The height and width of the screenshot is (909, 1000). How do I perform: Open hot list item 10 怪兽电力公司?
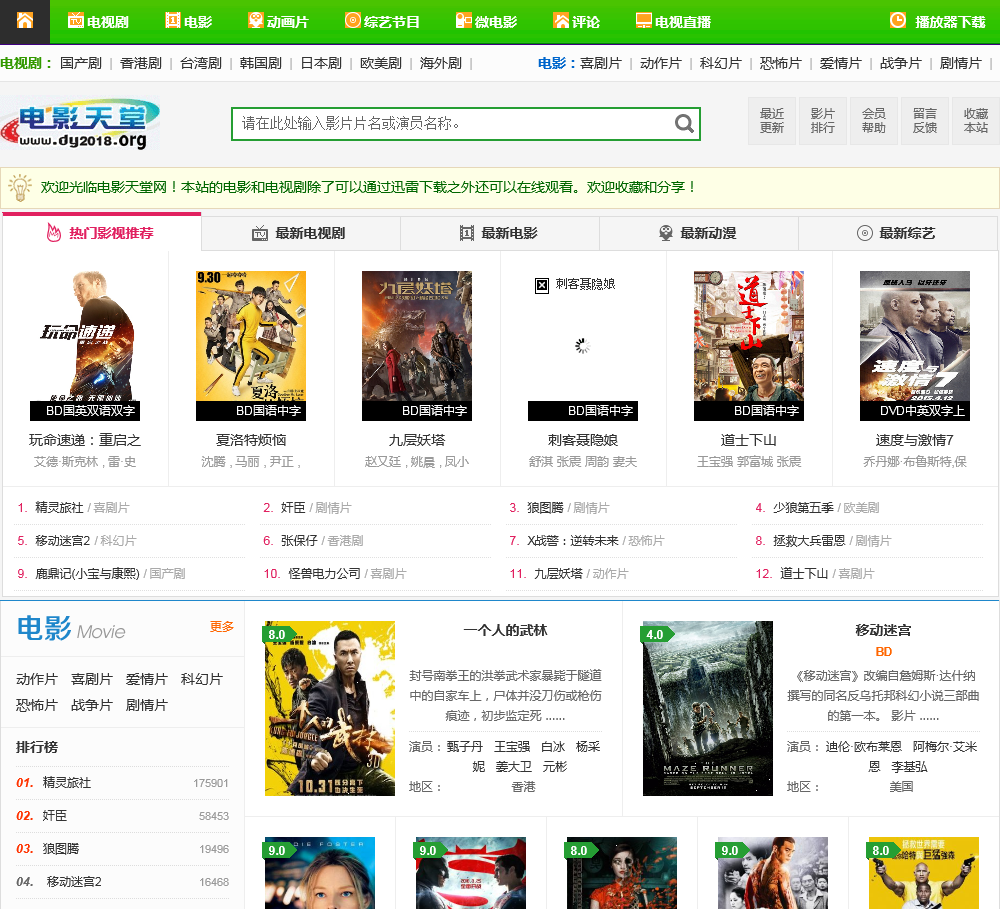(x=325, y=574)
